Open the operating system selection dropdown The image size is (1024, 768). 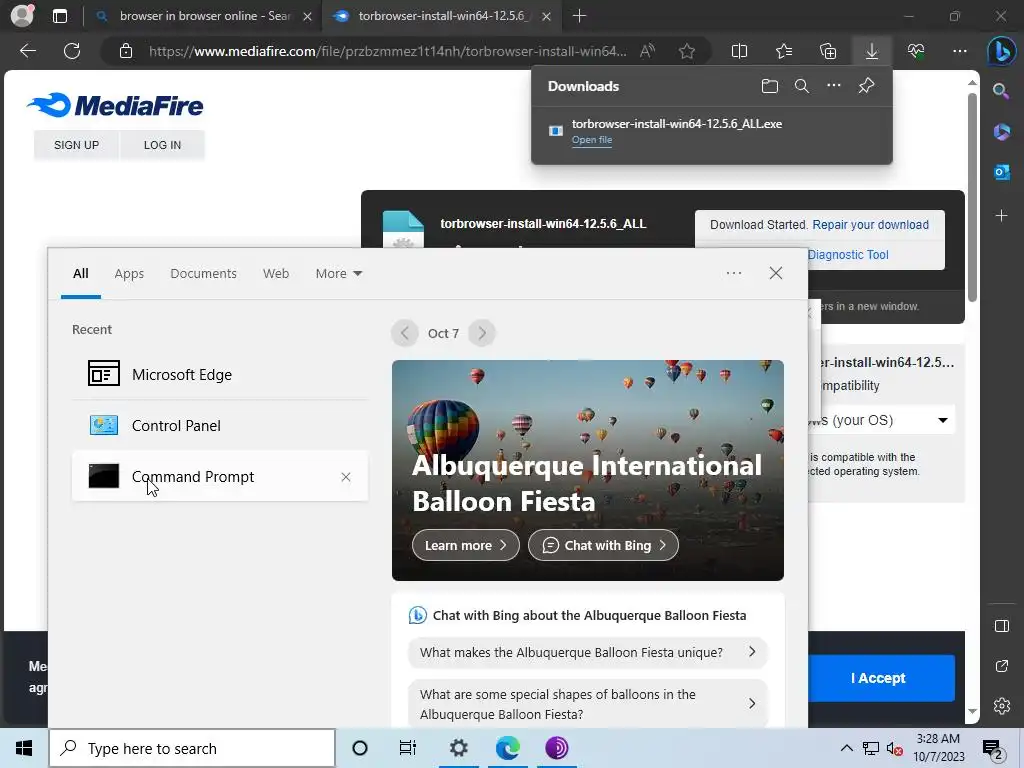click(x=882, y=420)
